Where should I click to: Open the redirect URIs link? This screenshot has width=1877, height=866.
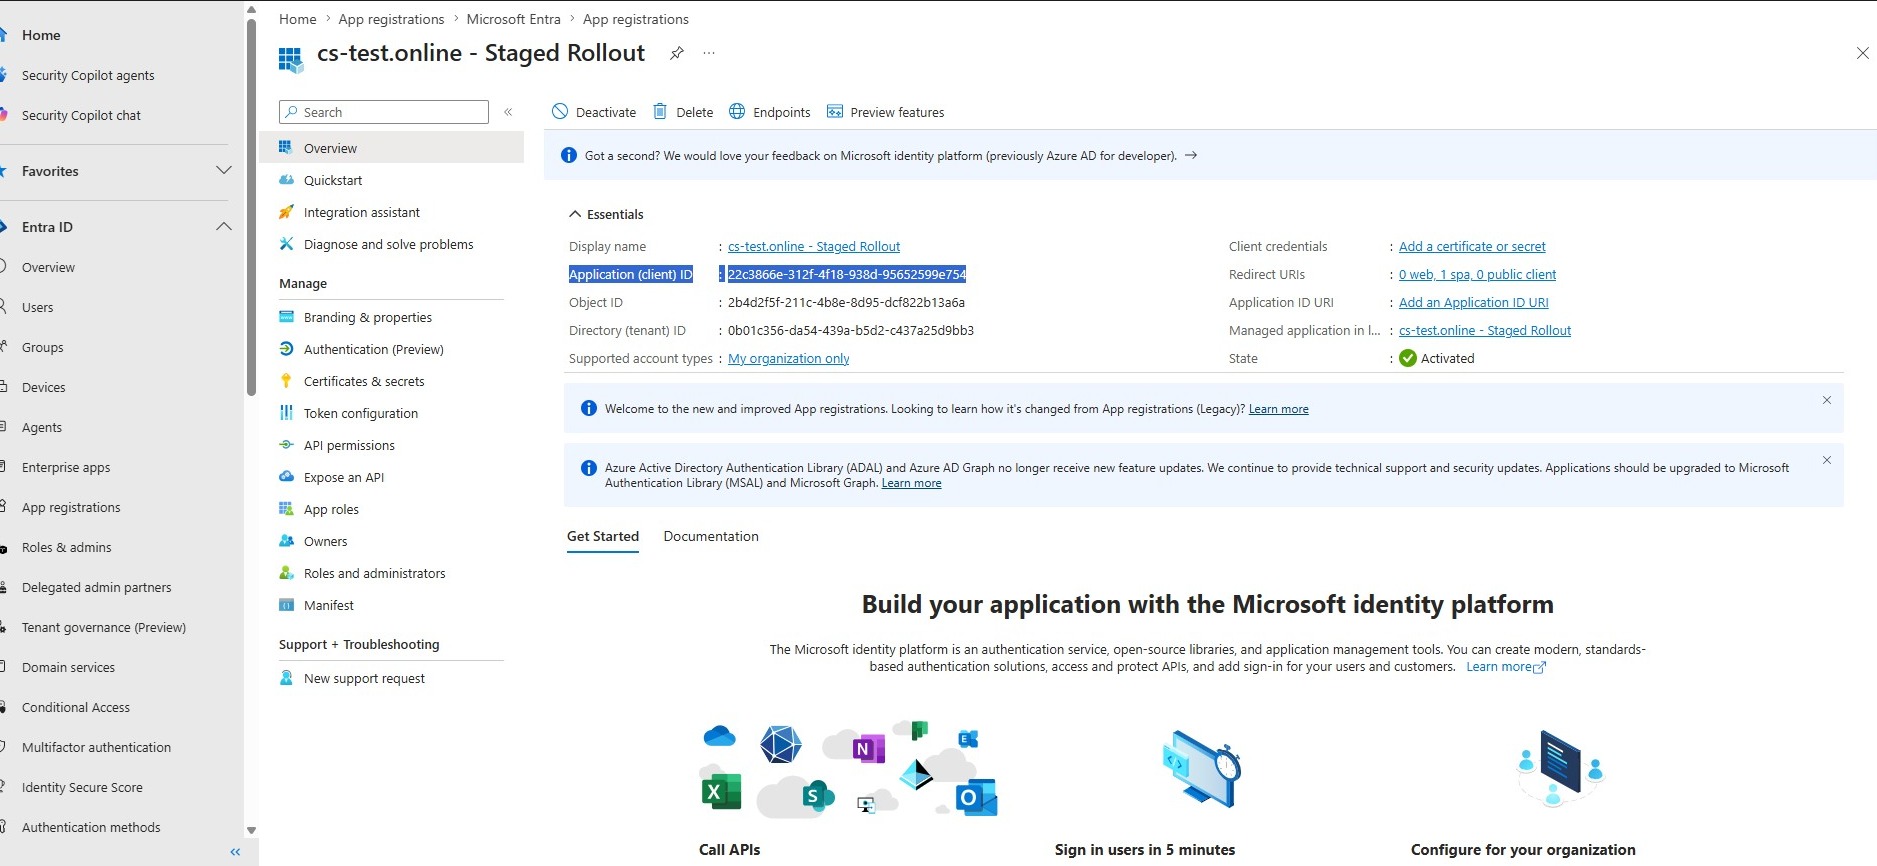[x=1477, y=275]
